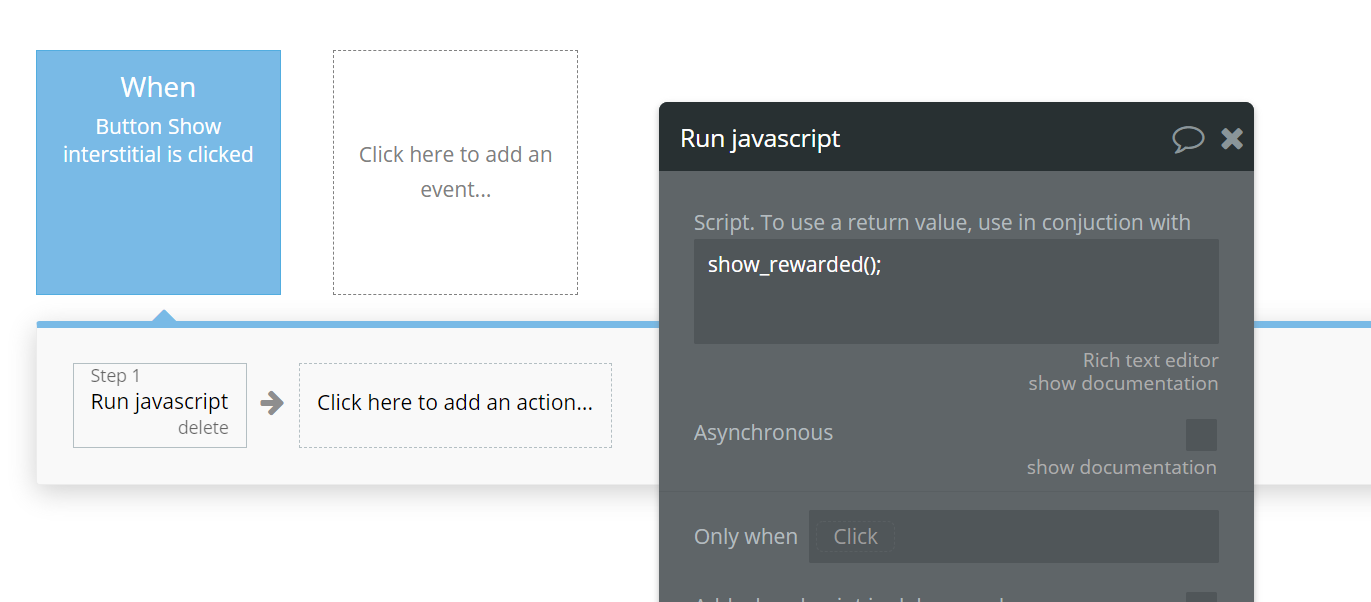Click into the Script code input field
This screenshot has width=1371, height=602.
click(956, 291)
